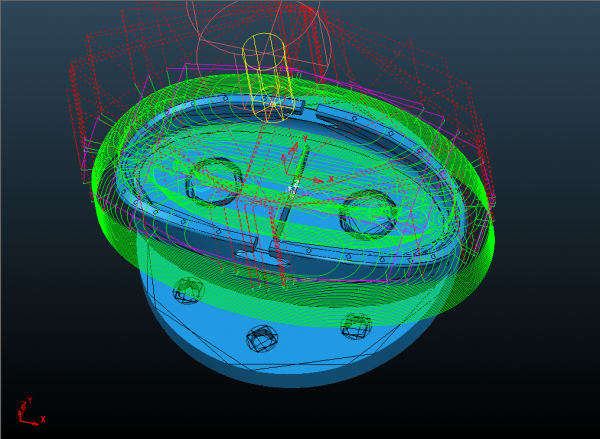Click the view axis triad in the corner

[31, 411]
